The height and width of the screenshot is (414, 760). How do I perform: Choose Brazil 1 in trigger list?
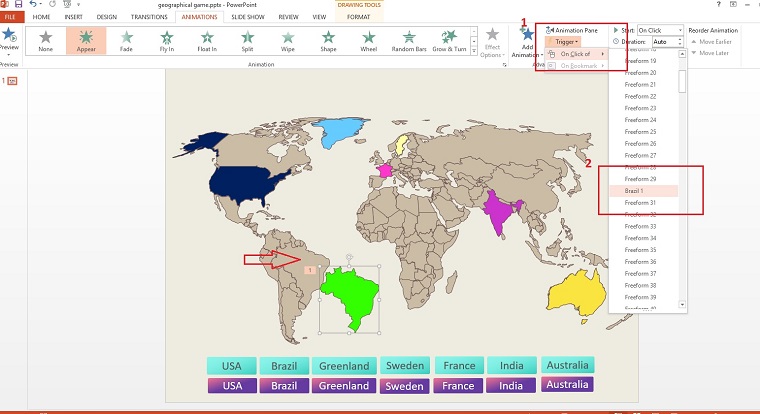pos(634,190)
